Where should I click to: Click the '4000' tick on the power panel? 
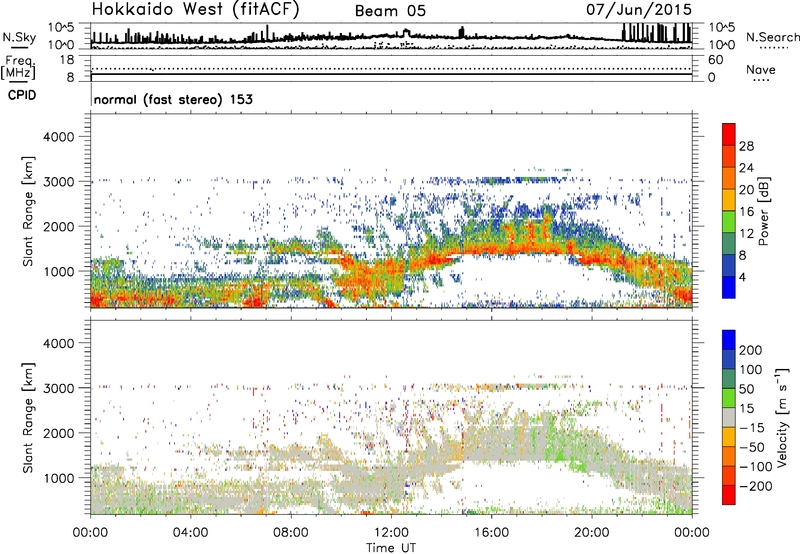58,137
